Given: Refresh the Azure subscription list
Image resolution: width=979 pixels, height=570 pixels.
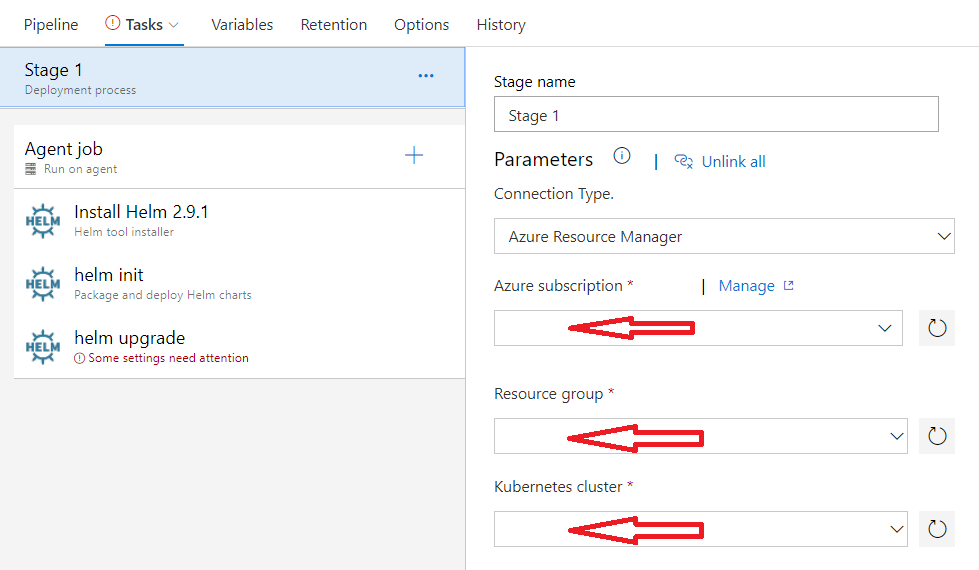Looking at the screenshot, I should point(937,328).
